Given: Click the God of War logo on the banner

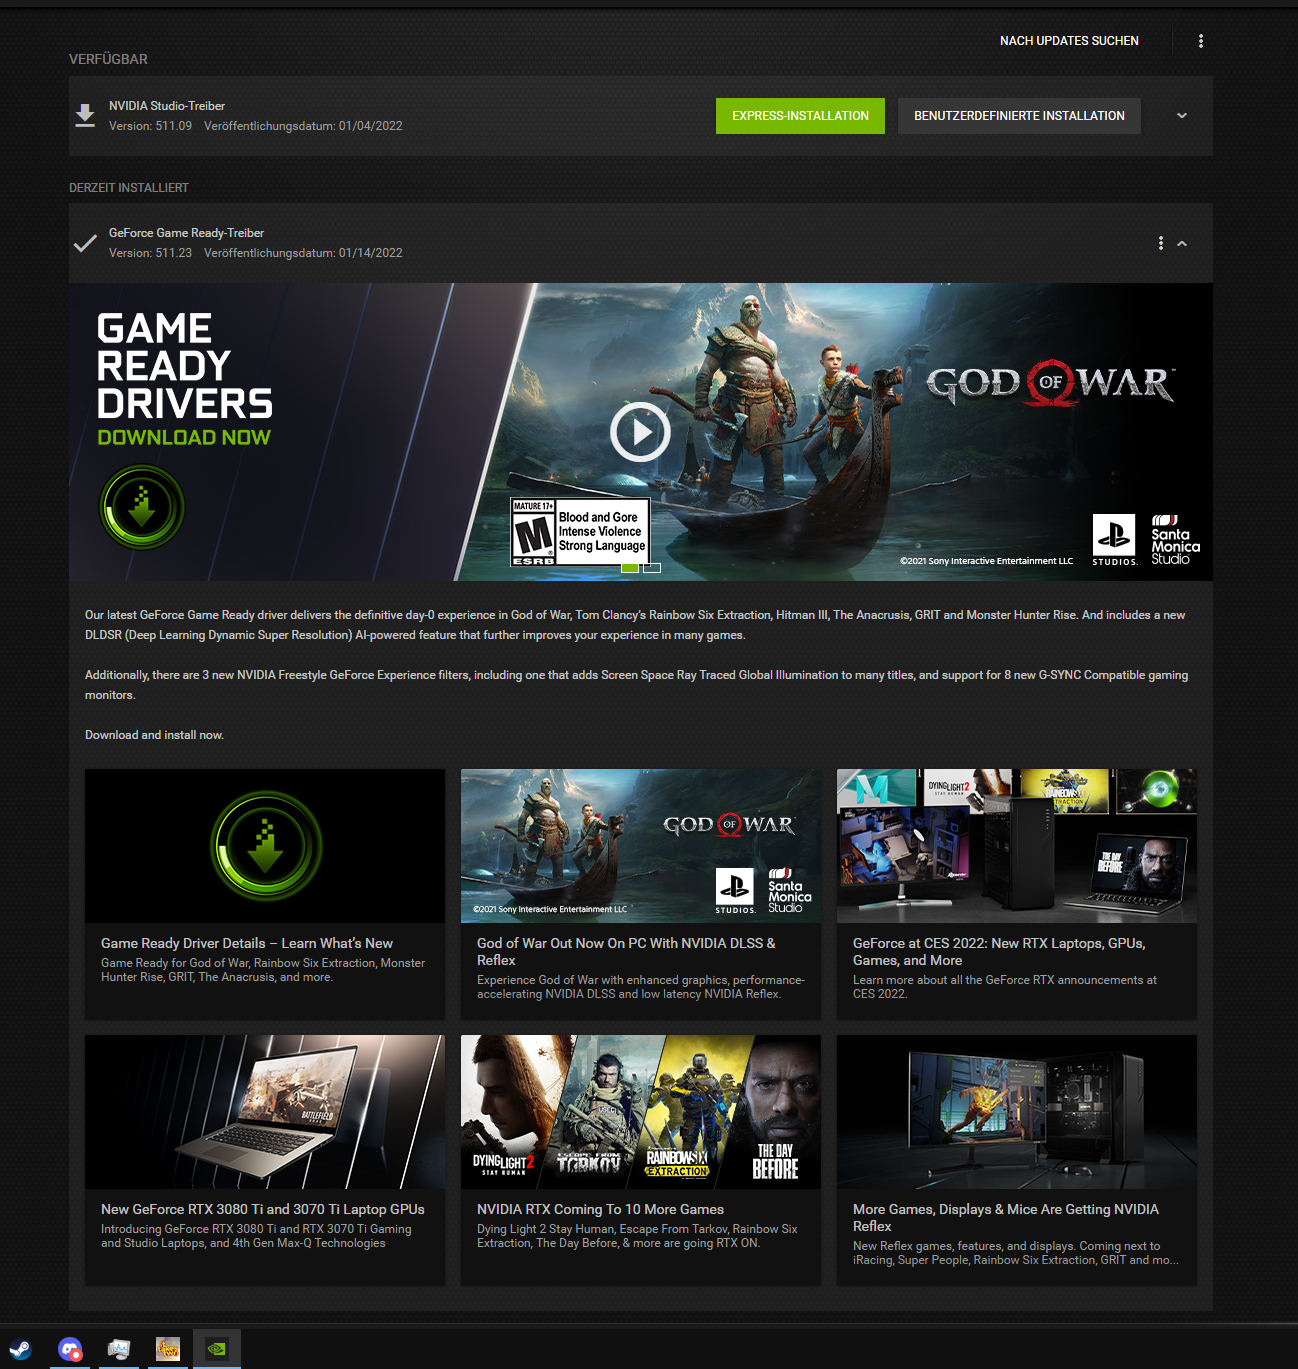Looking at the screenshot, I should [x=1050, y=383].
